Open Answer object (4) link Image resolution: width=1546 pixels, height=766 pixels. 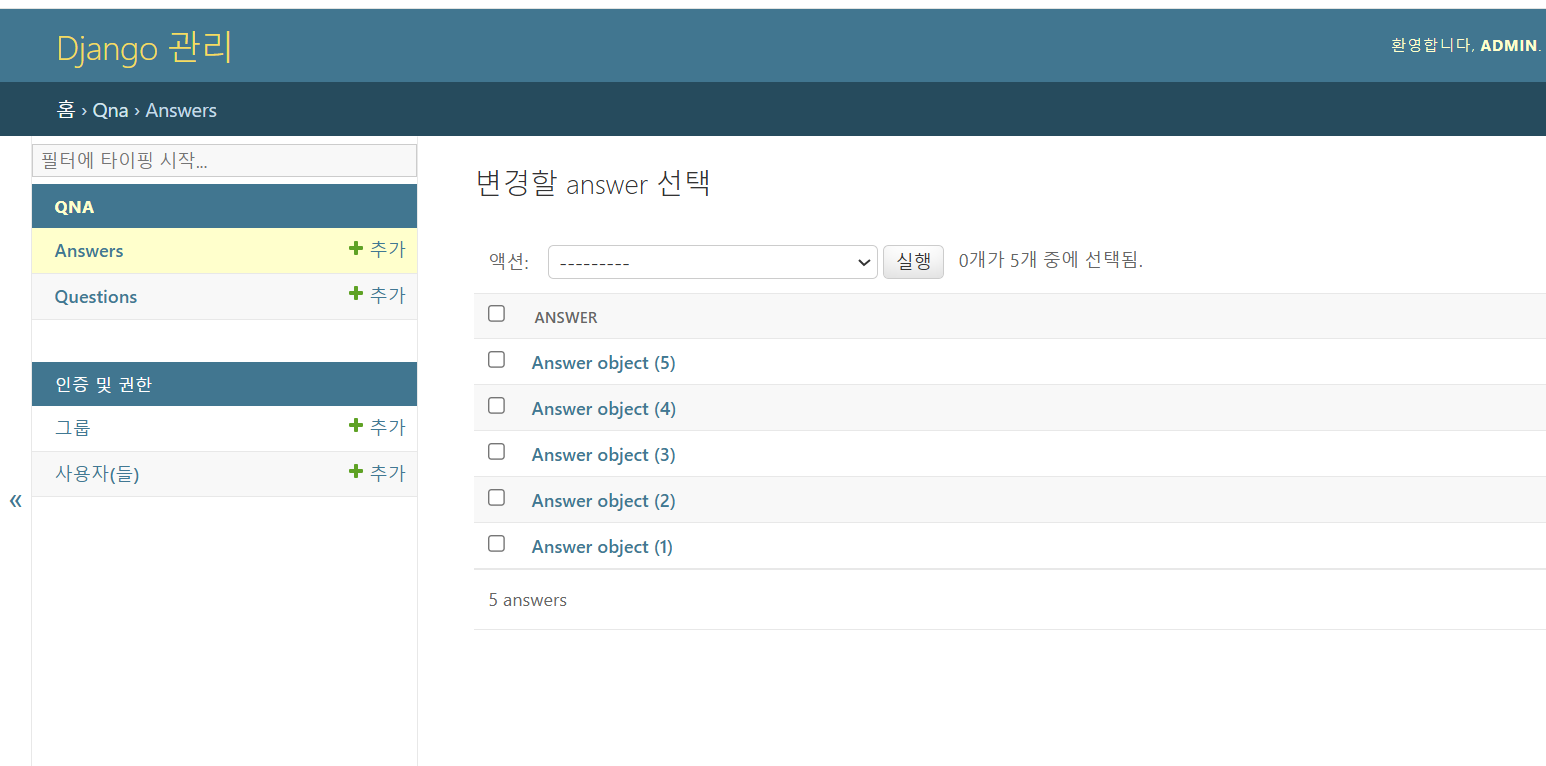[603, 409]
